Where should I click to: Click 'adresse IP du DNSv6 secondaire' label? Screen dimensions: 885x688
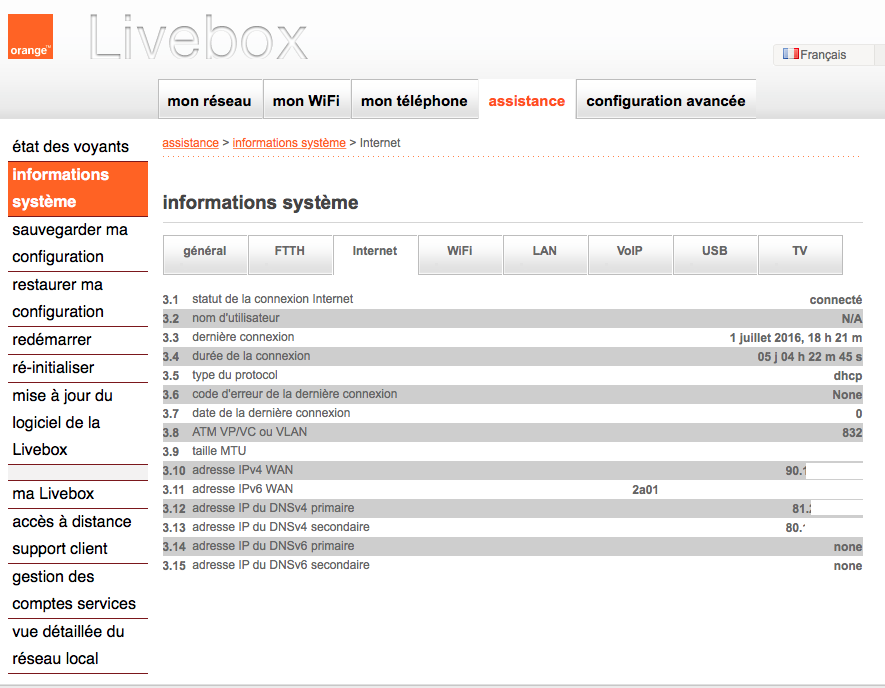(x=281, y=565)
